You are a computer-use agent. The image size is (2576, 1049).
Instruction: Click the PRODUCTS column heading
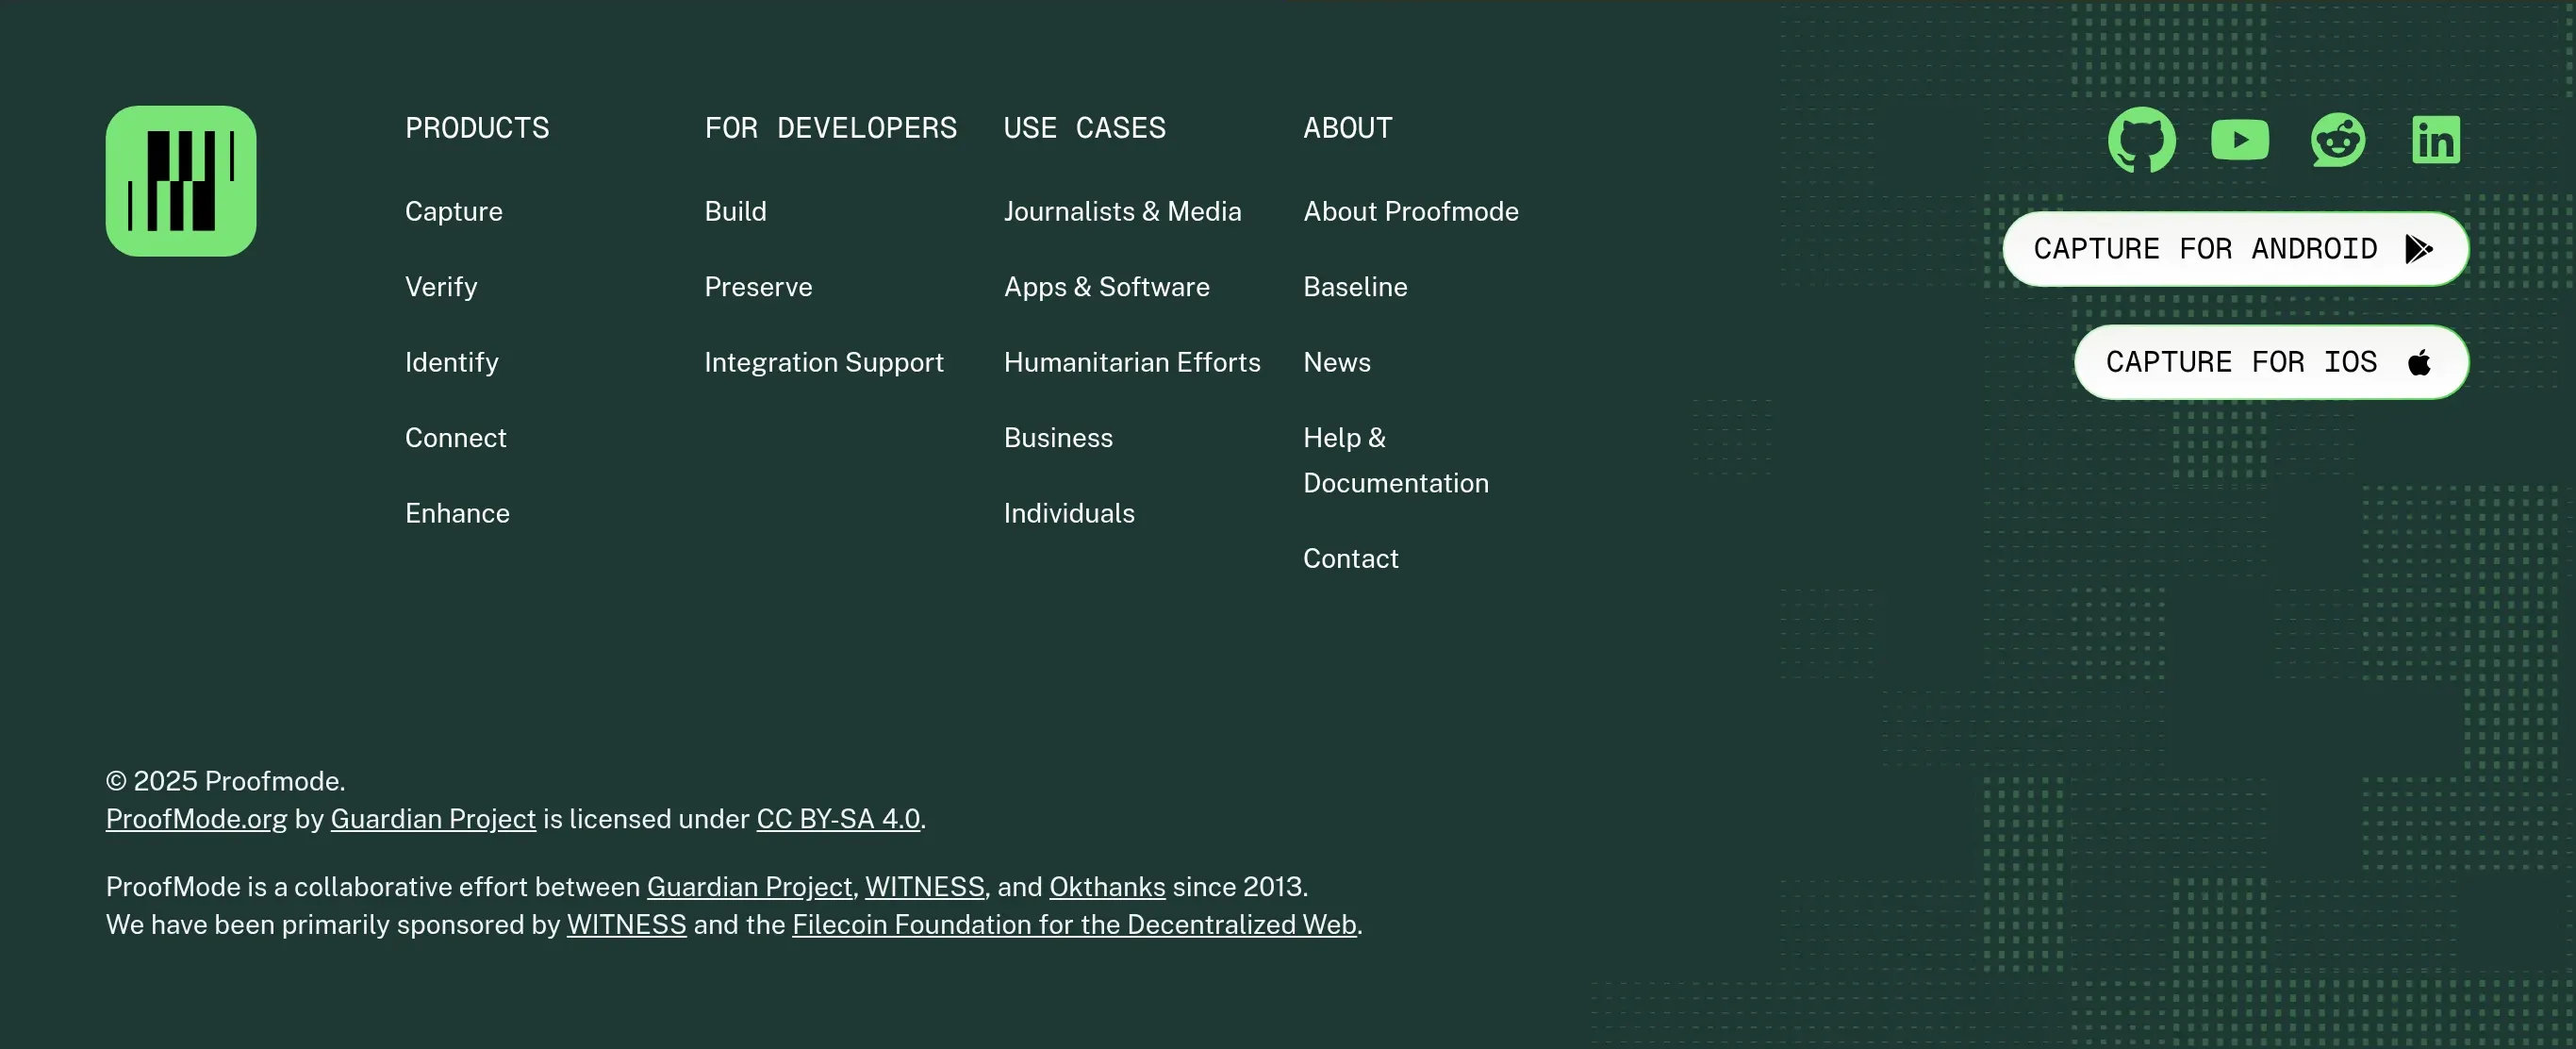pyautogui.click(x=477, y=128)
